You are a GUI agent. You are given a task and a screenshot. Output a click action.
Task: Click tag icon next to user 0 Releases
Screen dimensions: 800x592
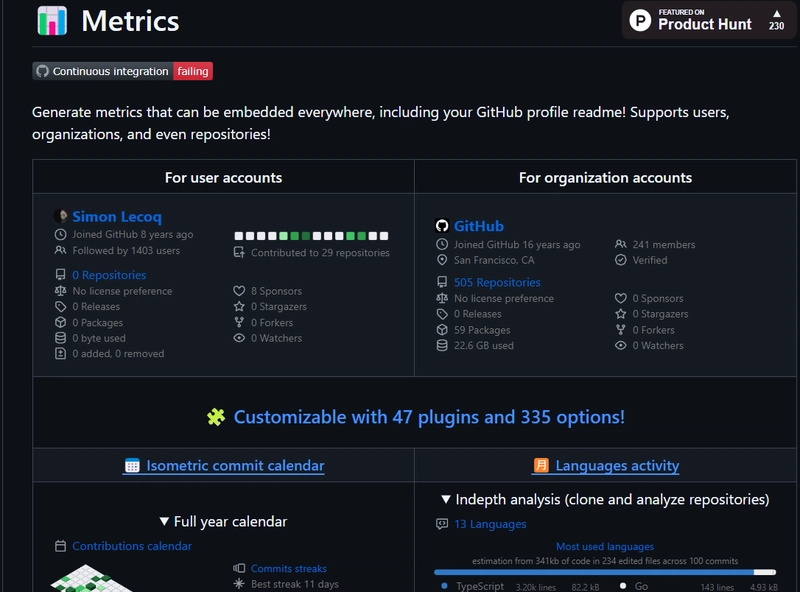pyautogui.click(x=60, y=306)
